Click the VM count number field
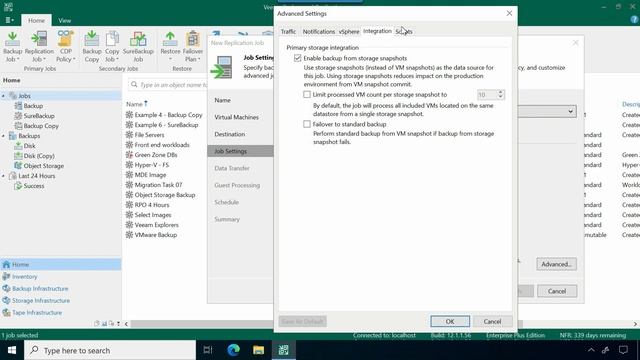This screenshot has width=640, height=360. tap(487, 95)
